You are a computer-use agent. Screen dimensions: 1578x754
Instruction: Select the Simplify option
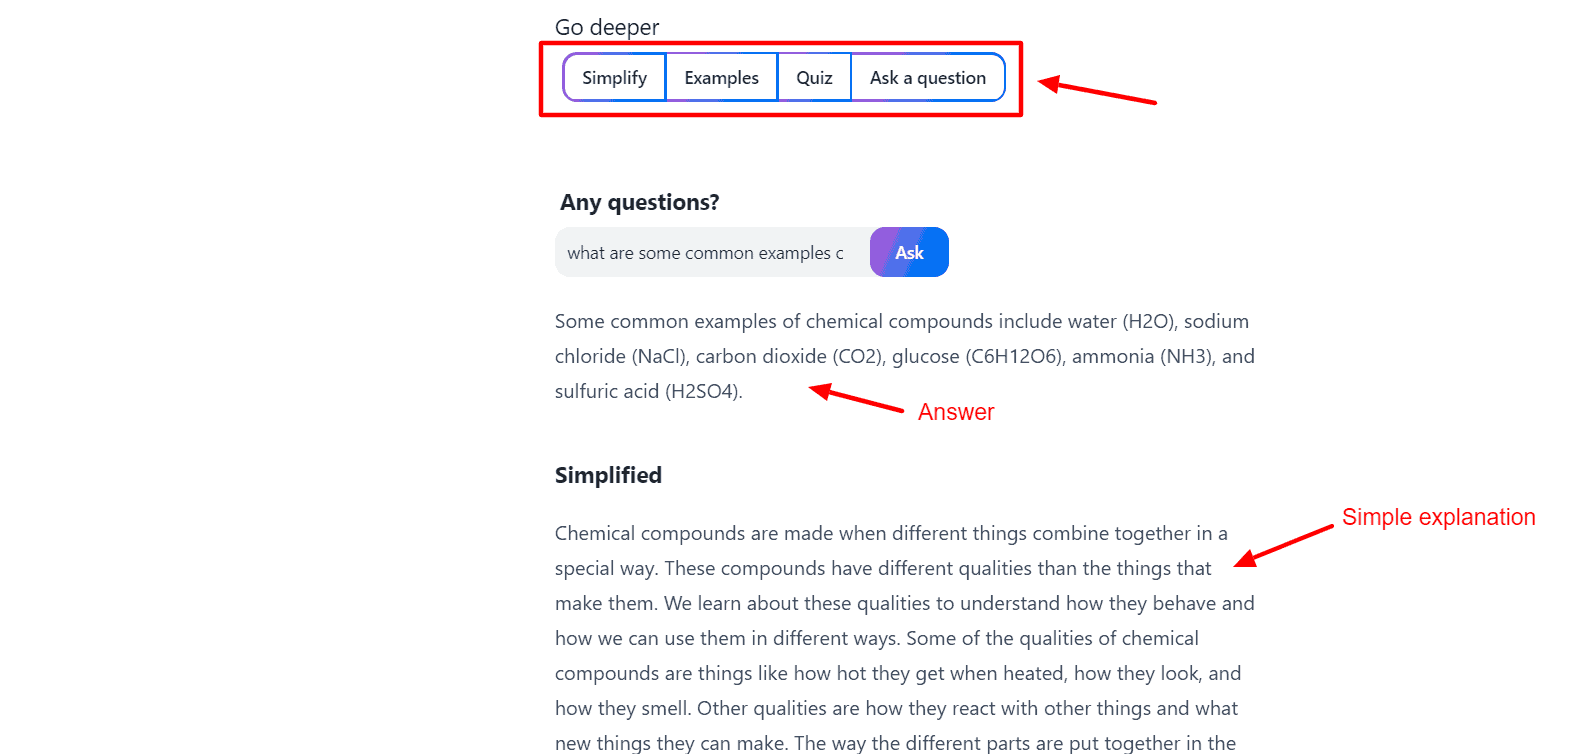coord(614,78)
